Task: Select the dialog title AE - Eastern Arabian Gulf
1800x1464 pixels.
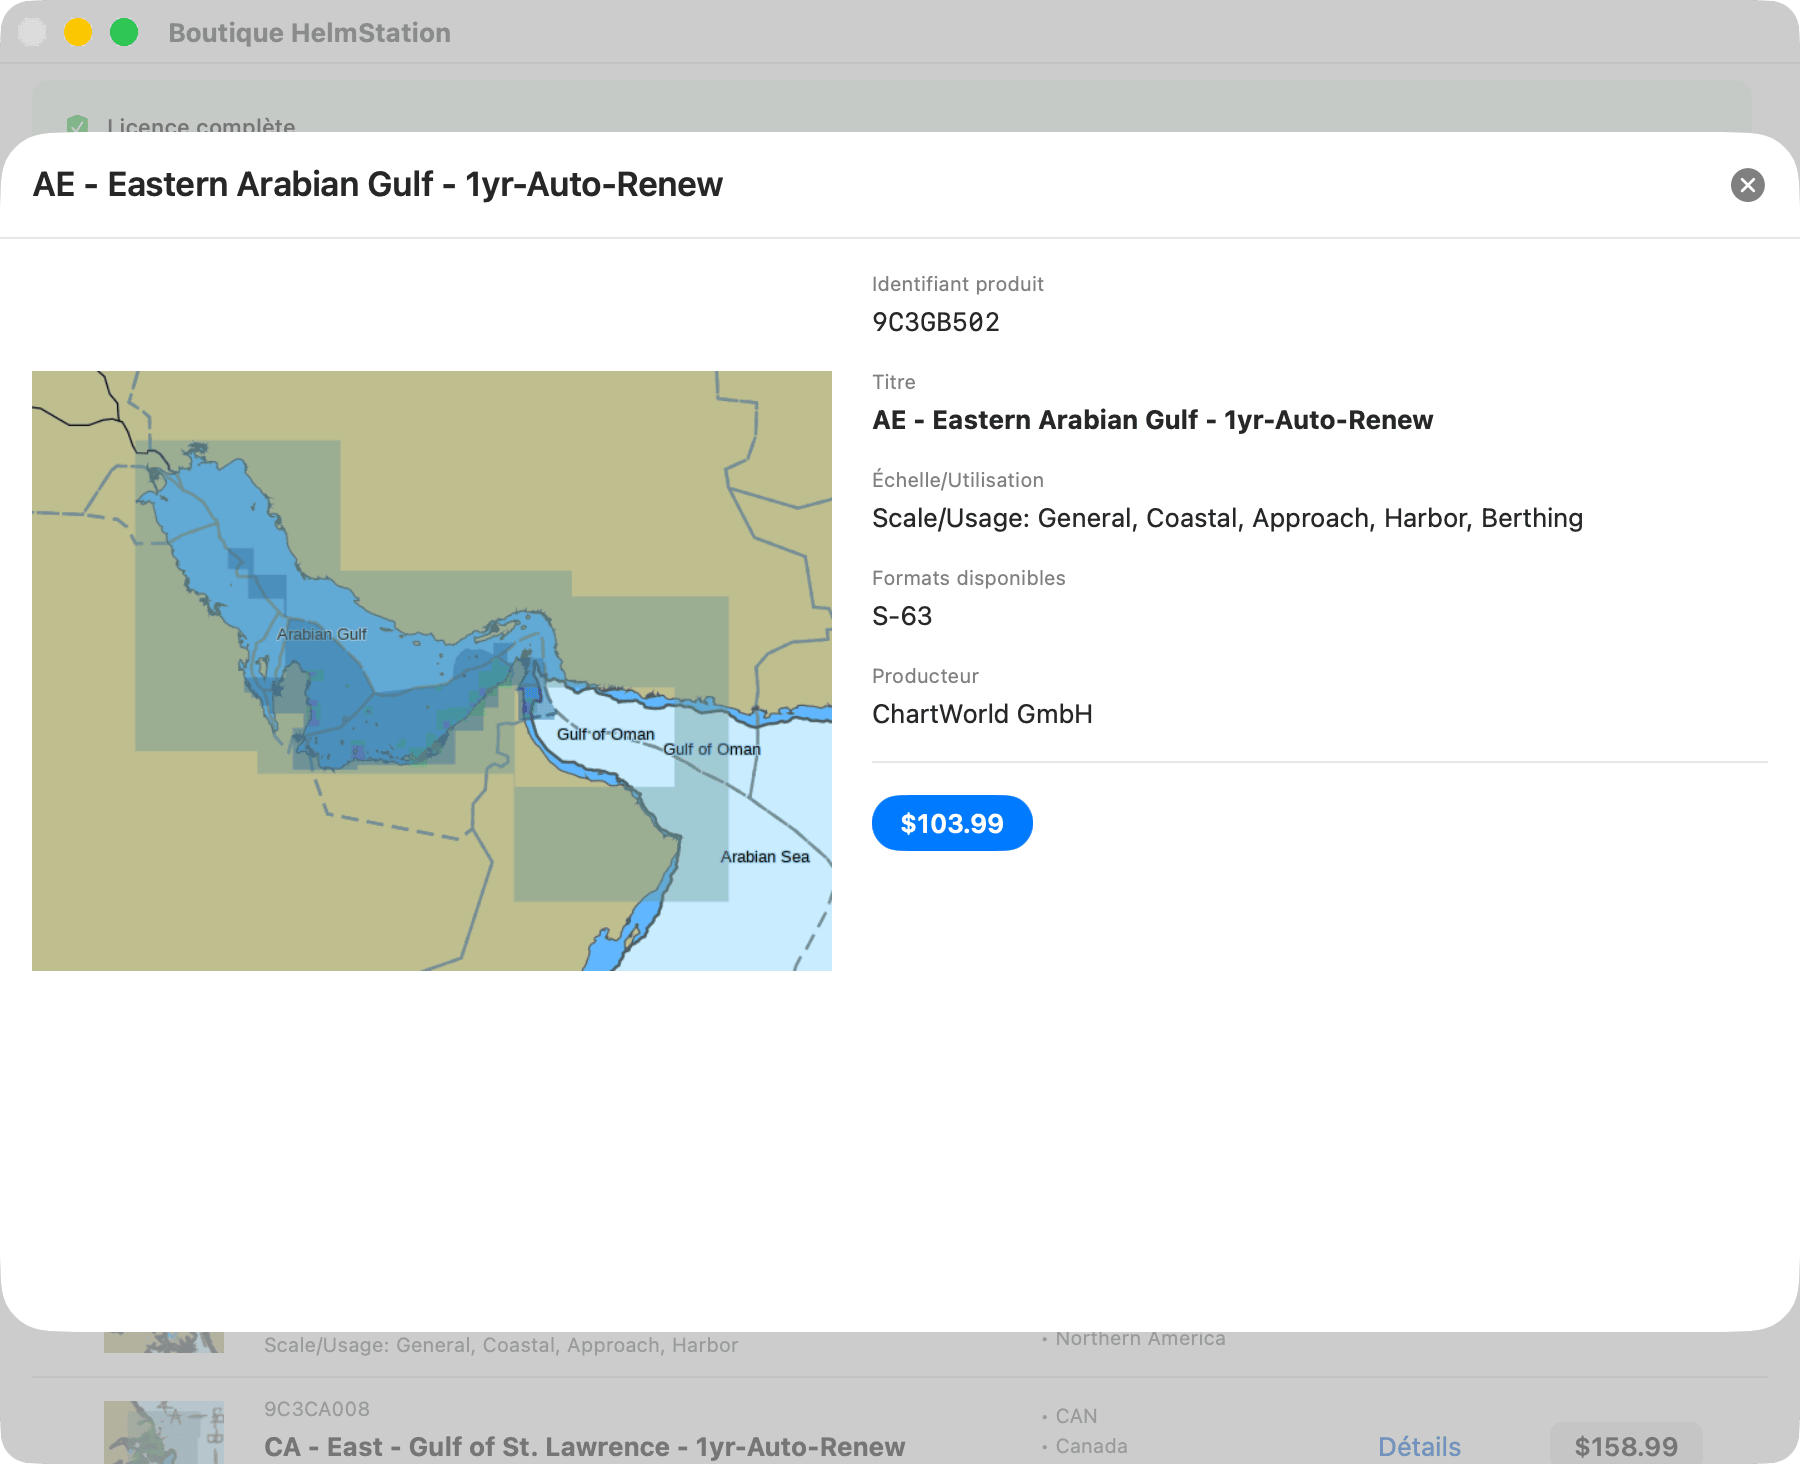Action: coord(378,184)
